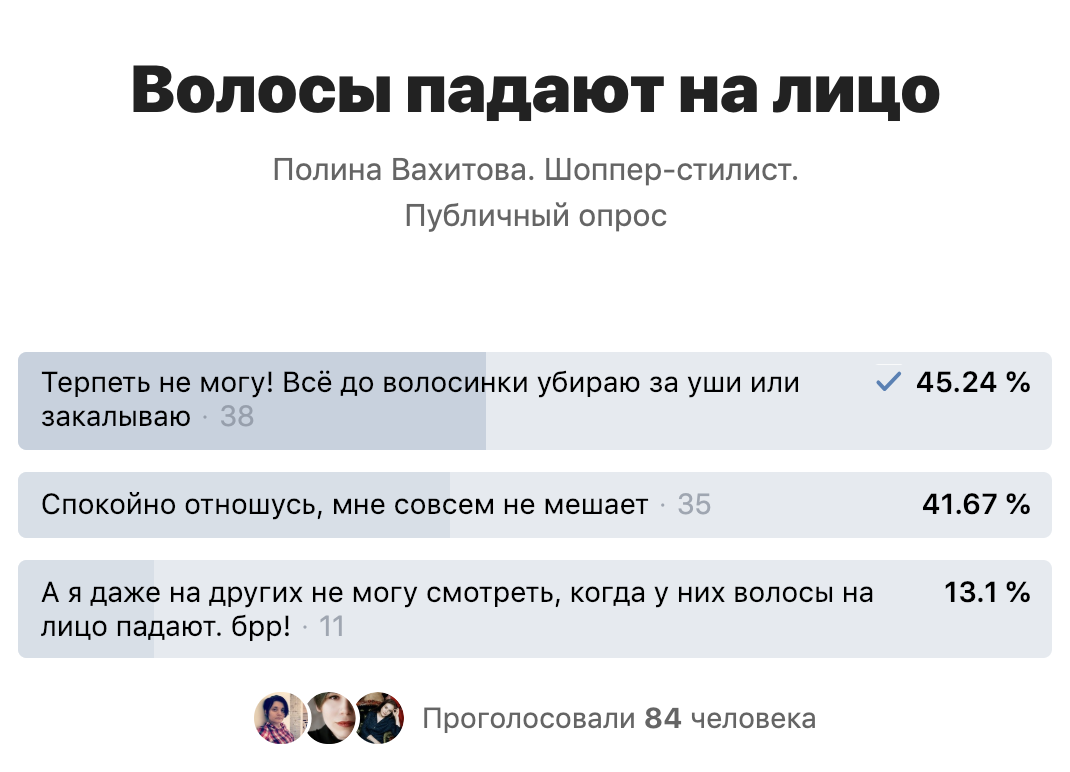This screenshot has height=772, width=1070.
Task: Click poll title 'Волосы падают на лицо'
Action: [x=535, y=89]
